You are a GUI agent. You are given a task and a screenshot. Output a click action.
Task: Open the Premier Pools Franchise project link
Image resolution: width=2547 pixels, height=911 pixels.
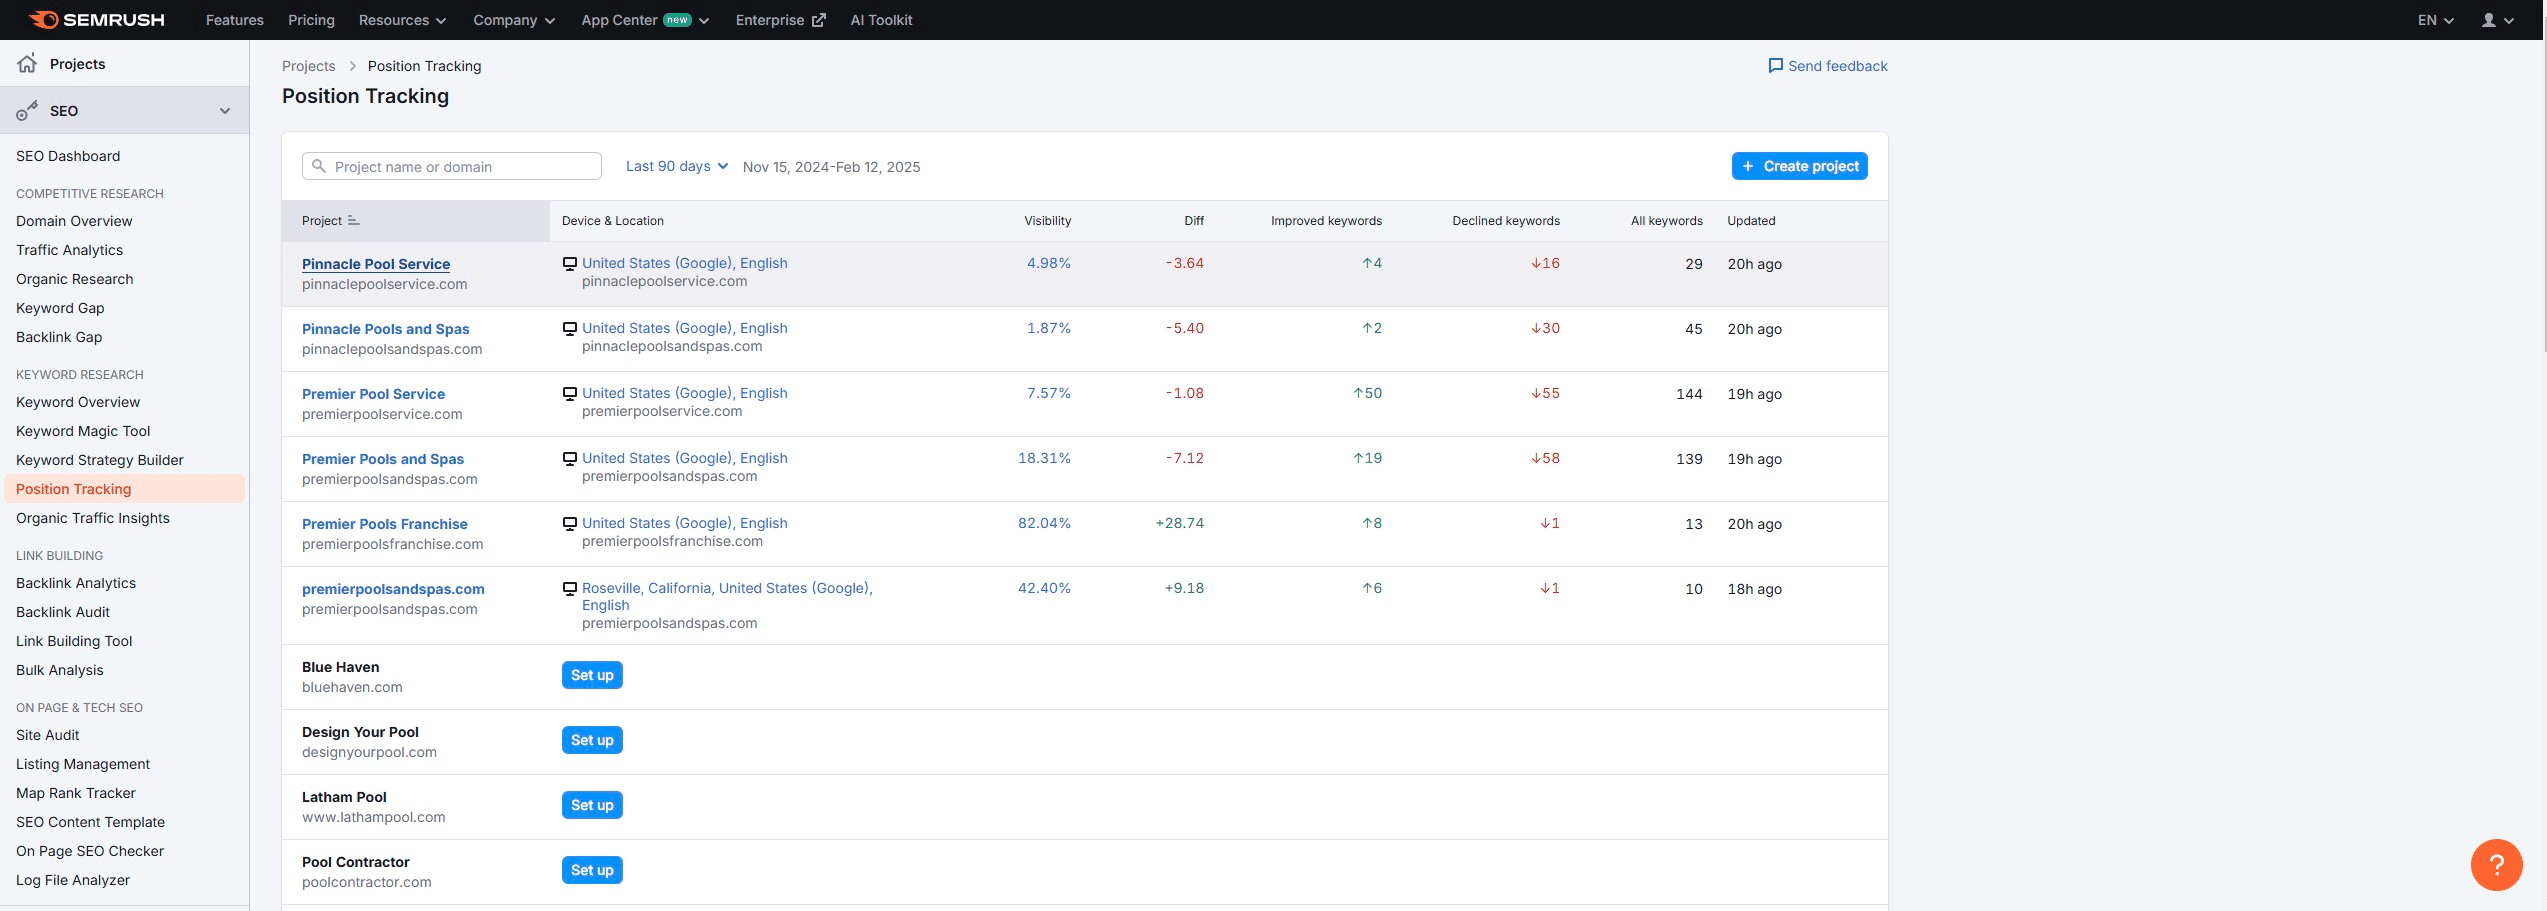[384, 524]
